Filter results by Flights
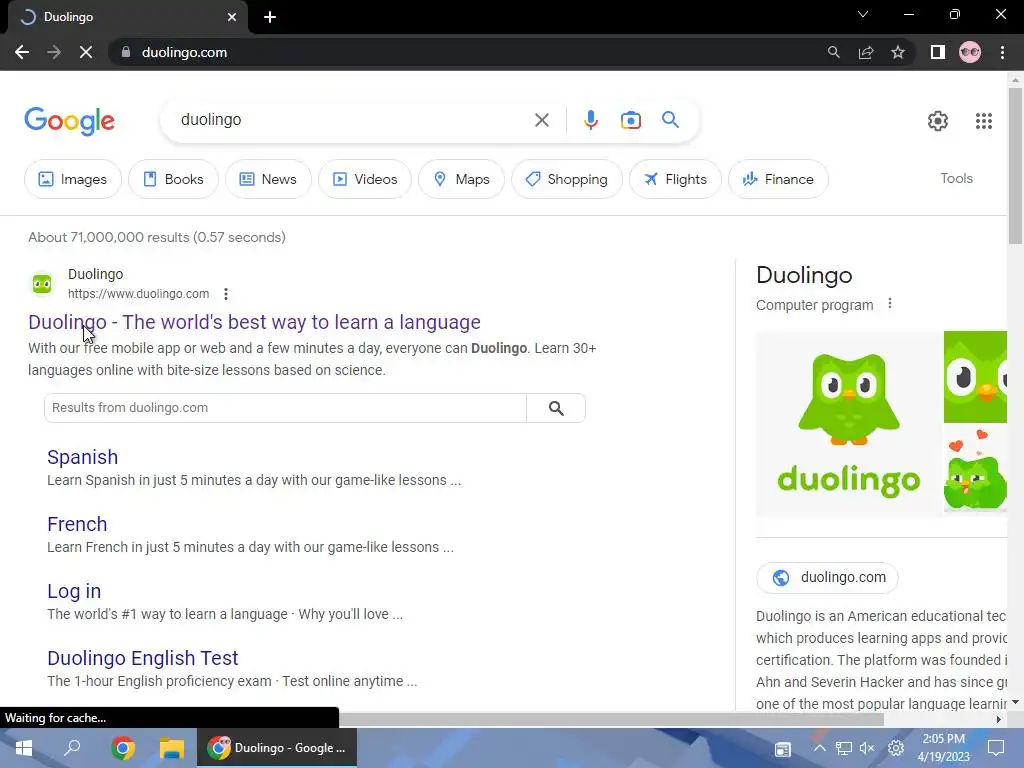 pyautogui.click(x=675, y=179)
